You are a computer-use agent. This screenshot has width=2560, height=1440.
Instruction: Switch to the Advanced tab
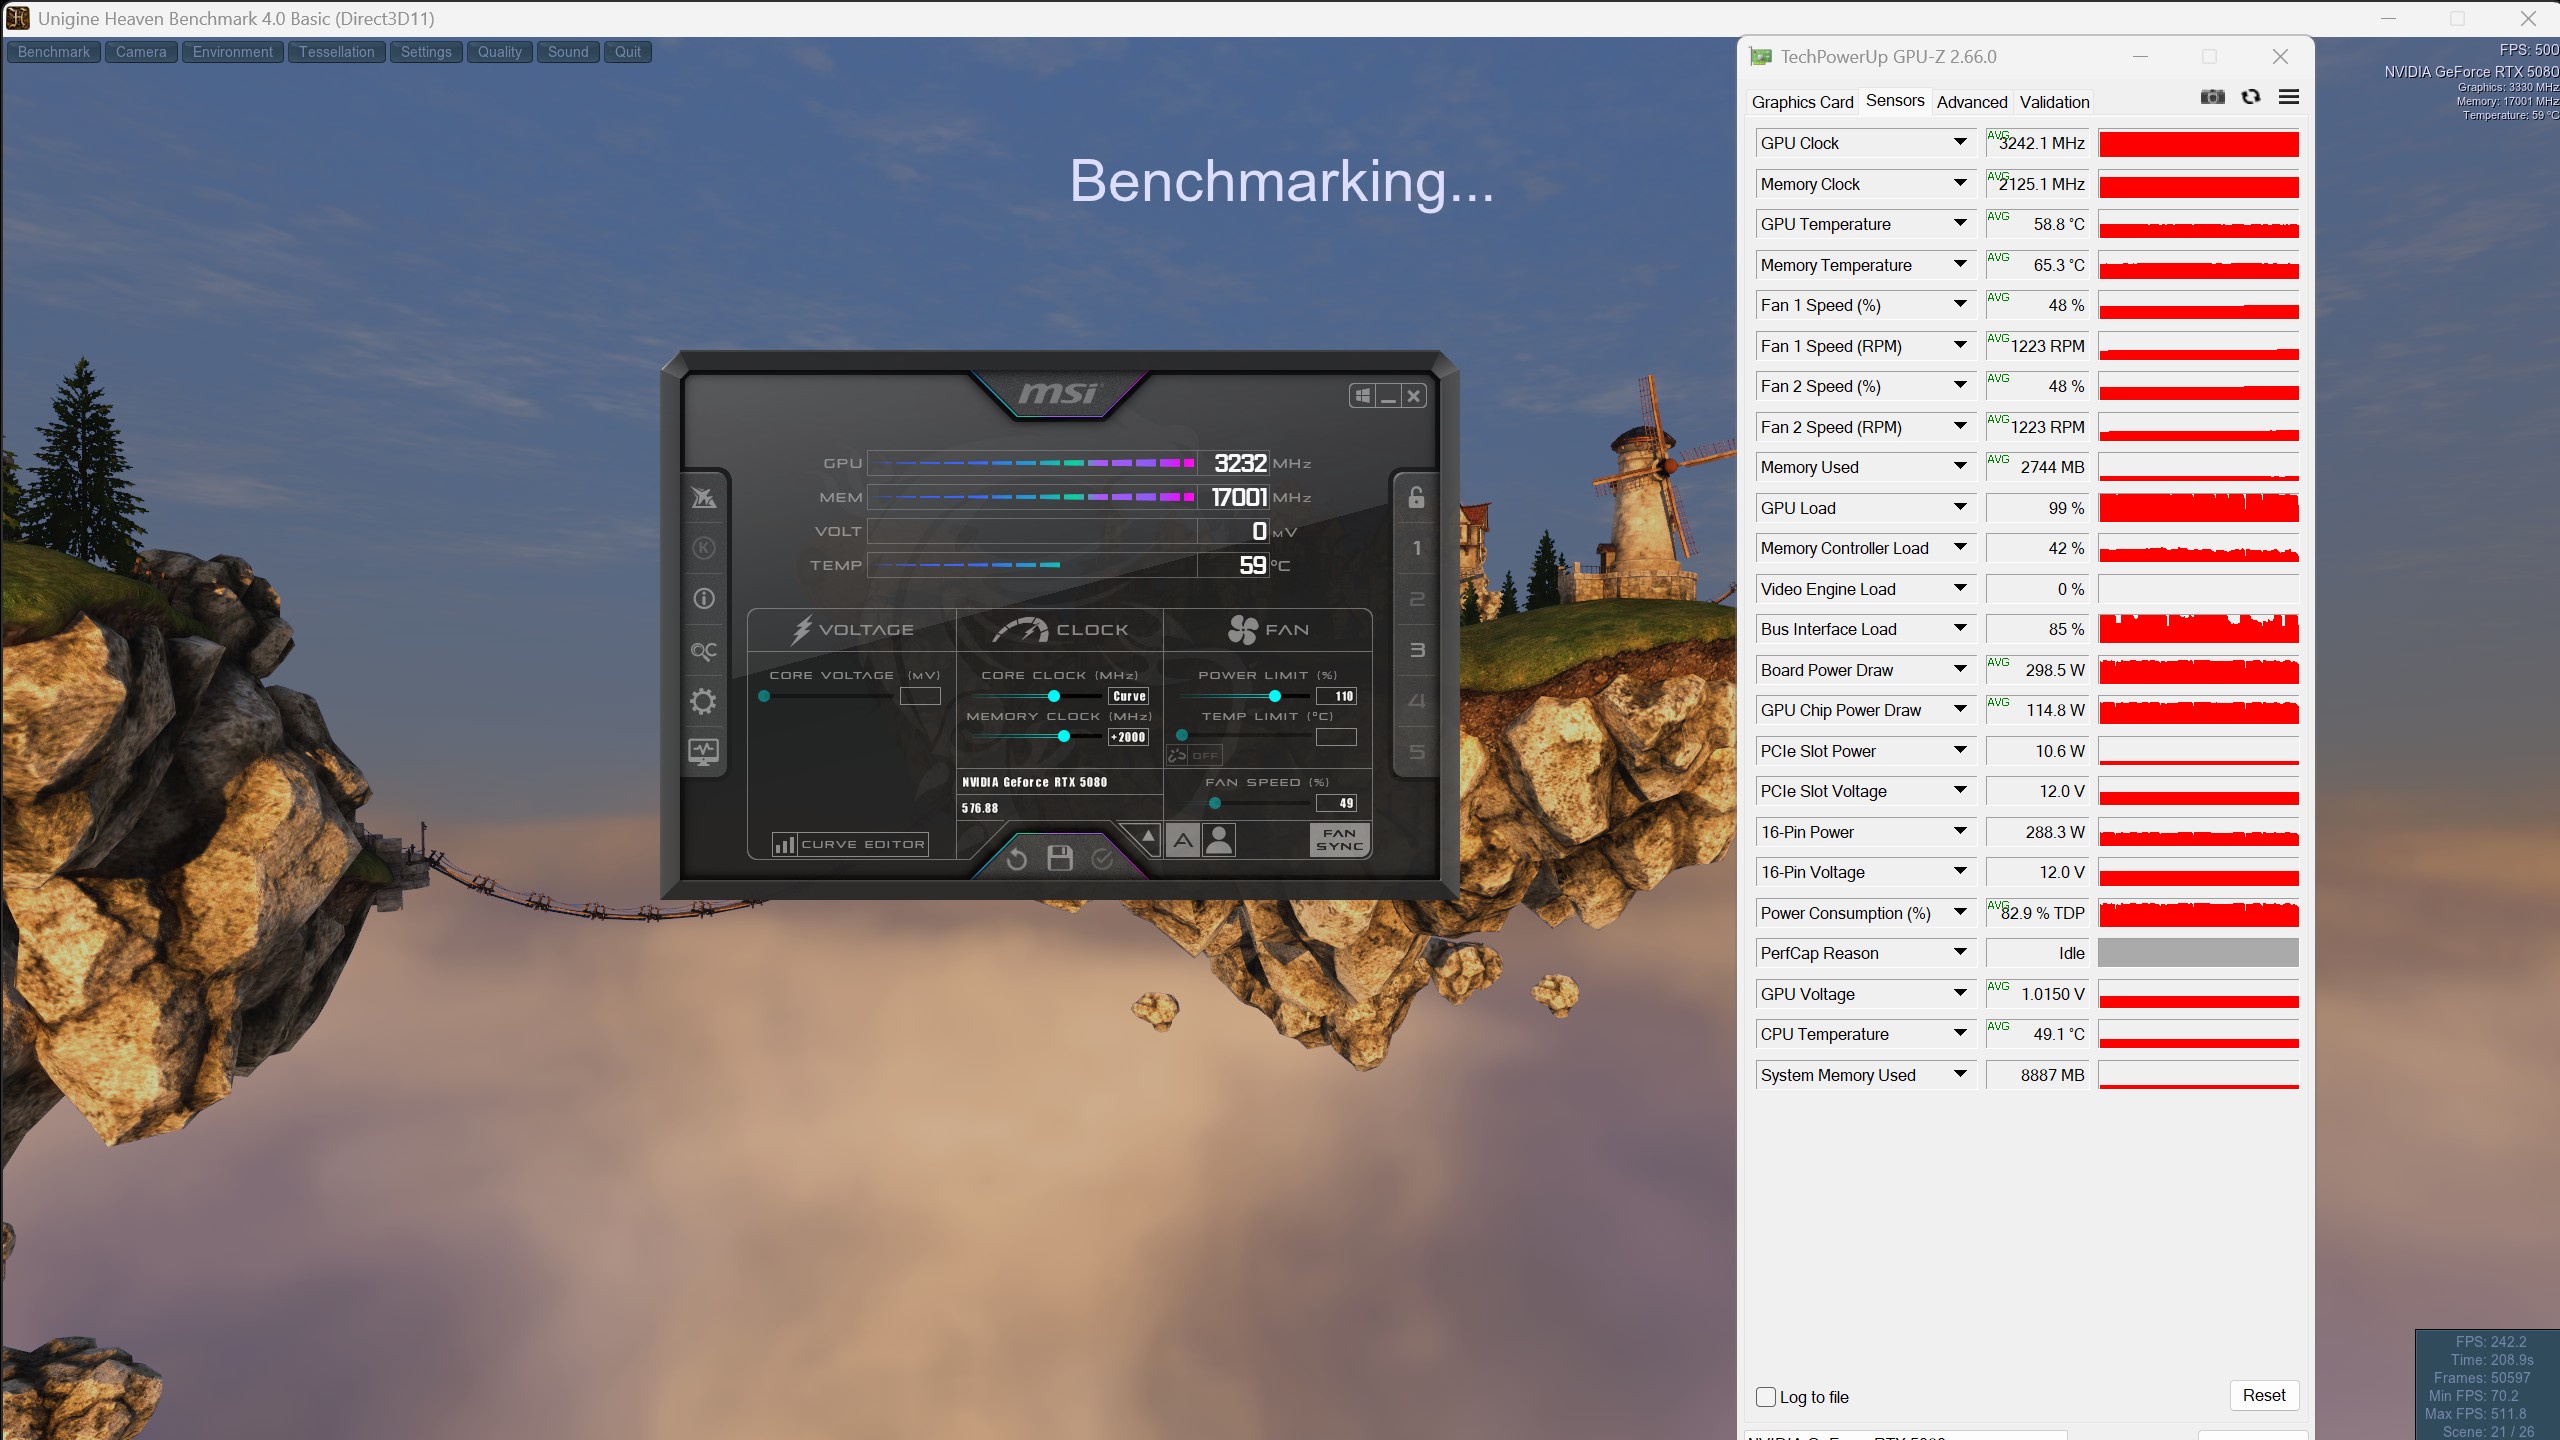[1972, 102]
